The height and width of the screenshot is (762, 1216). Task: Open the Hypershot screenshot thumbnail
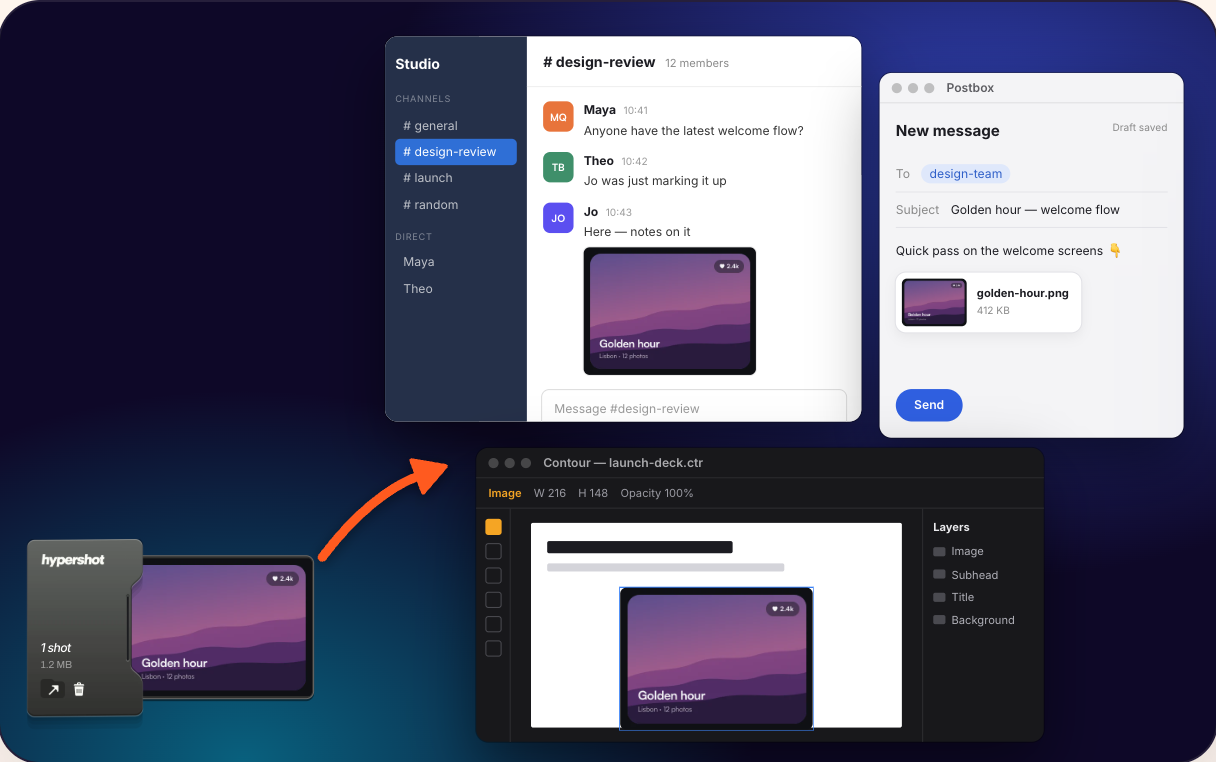click(221, 627)
